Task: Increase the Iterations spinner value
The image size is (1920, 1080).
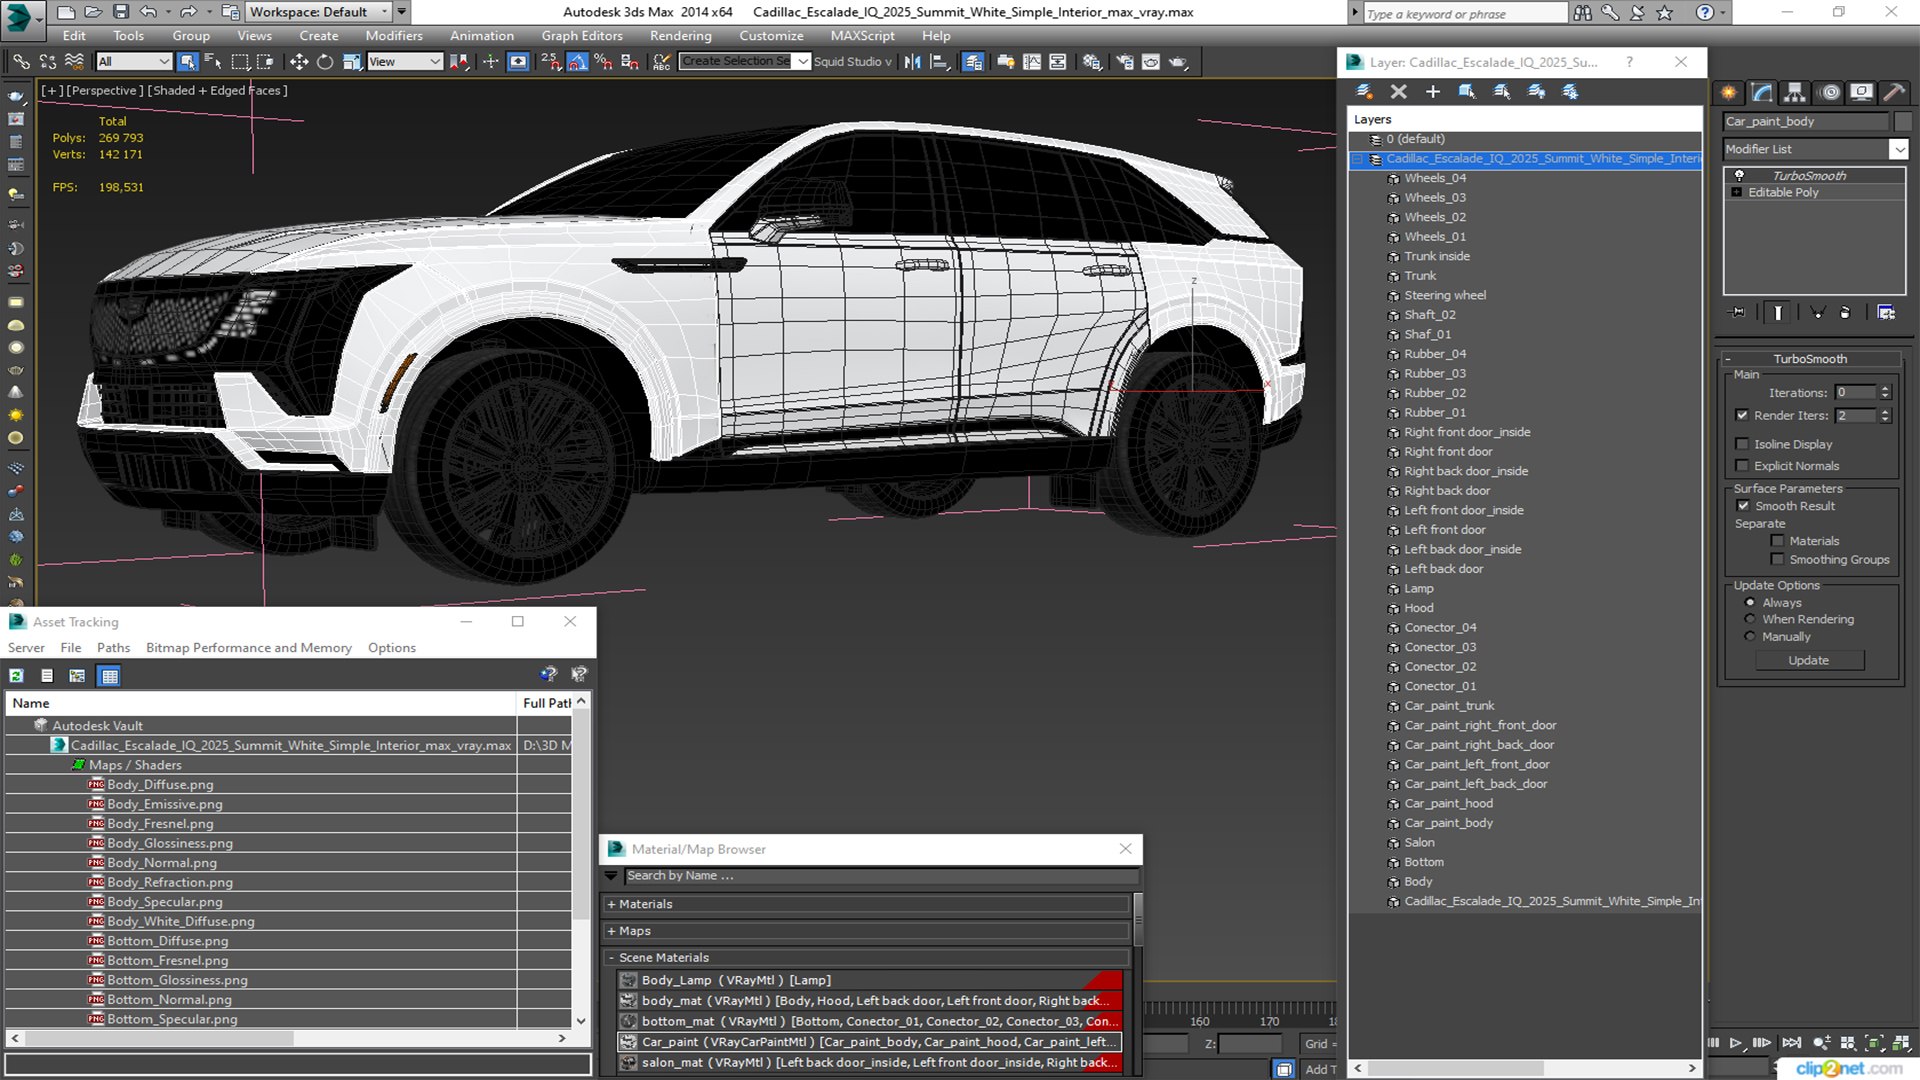Action: point(1885,389)
